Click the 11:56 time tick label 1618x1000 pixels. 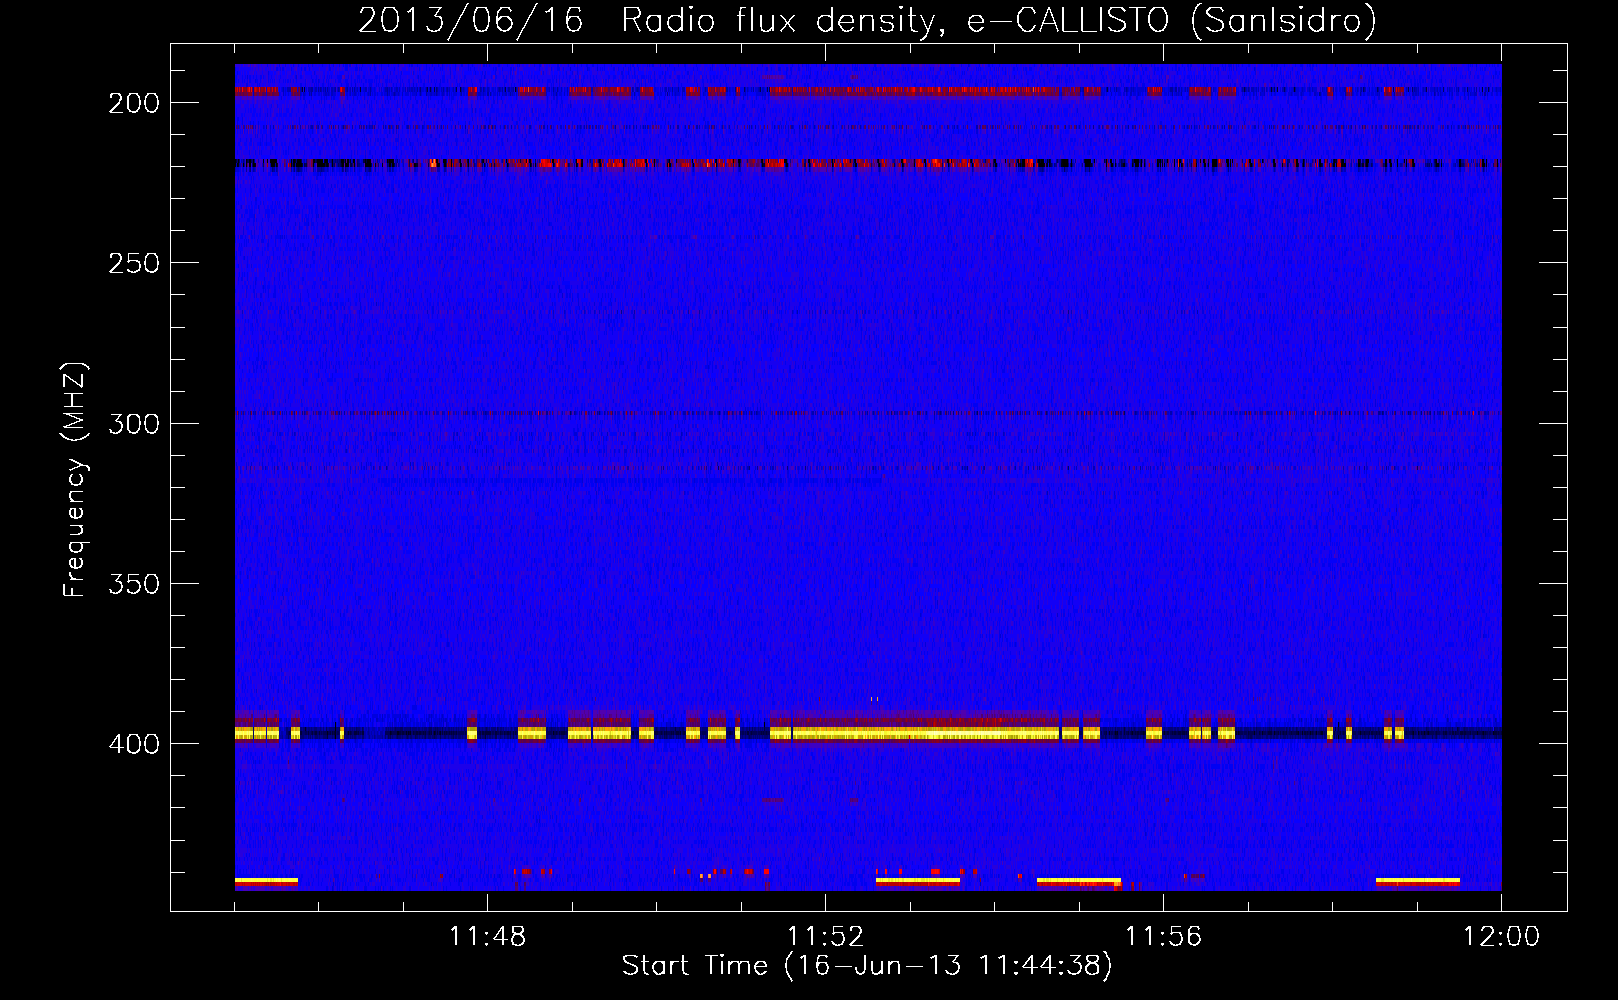(x=1163, y=936)
